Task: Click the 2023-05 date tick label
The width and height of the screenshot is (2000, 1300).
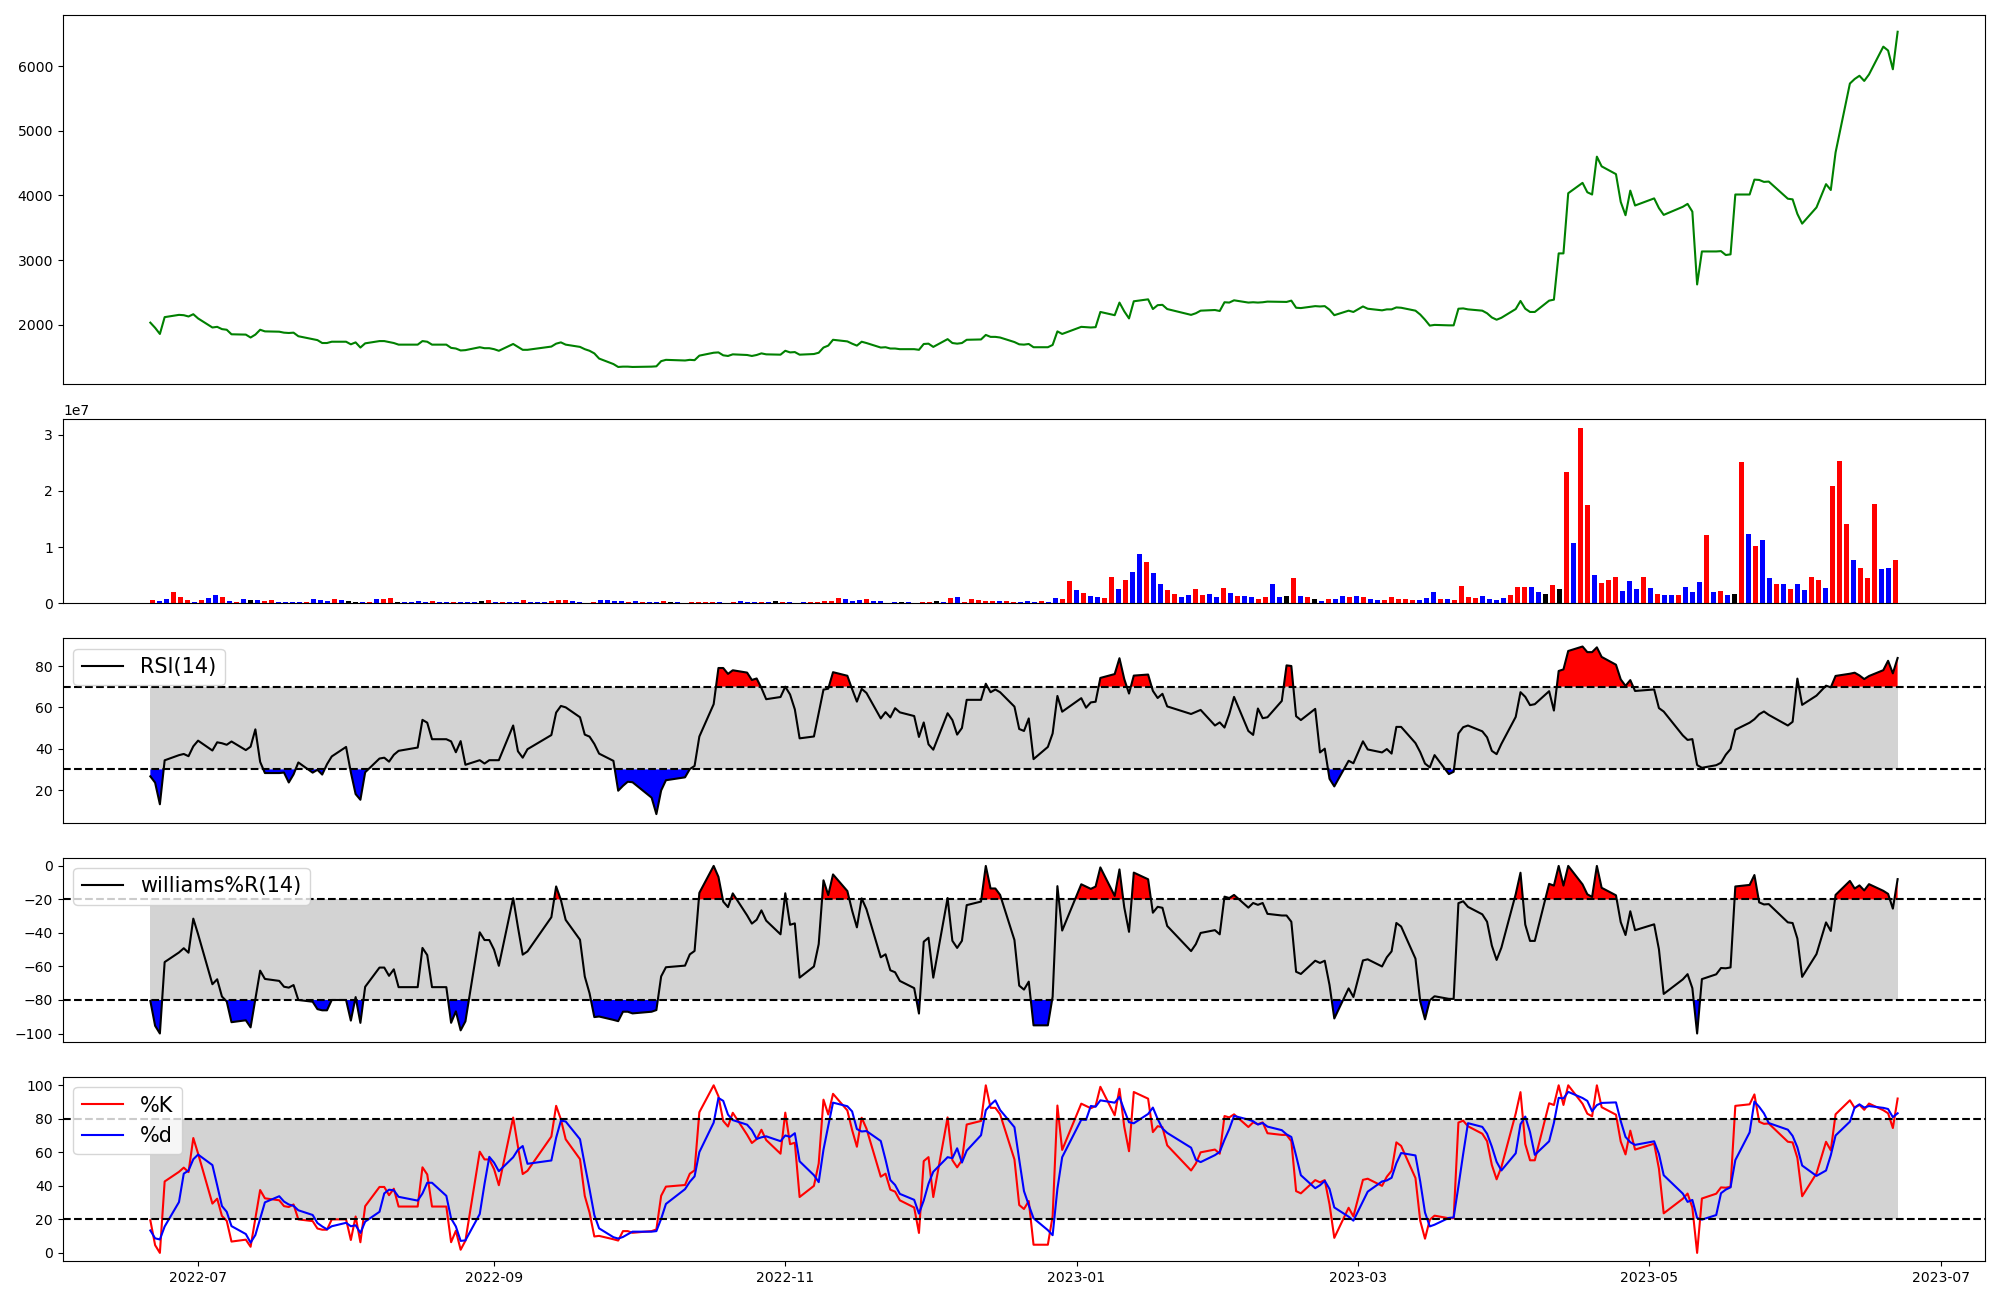Action: click(1649, 1277)
